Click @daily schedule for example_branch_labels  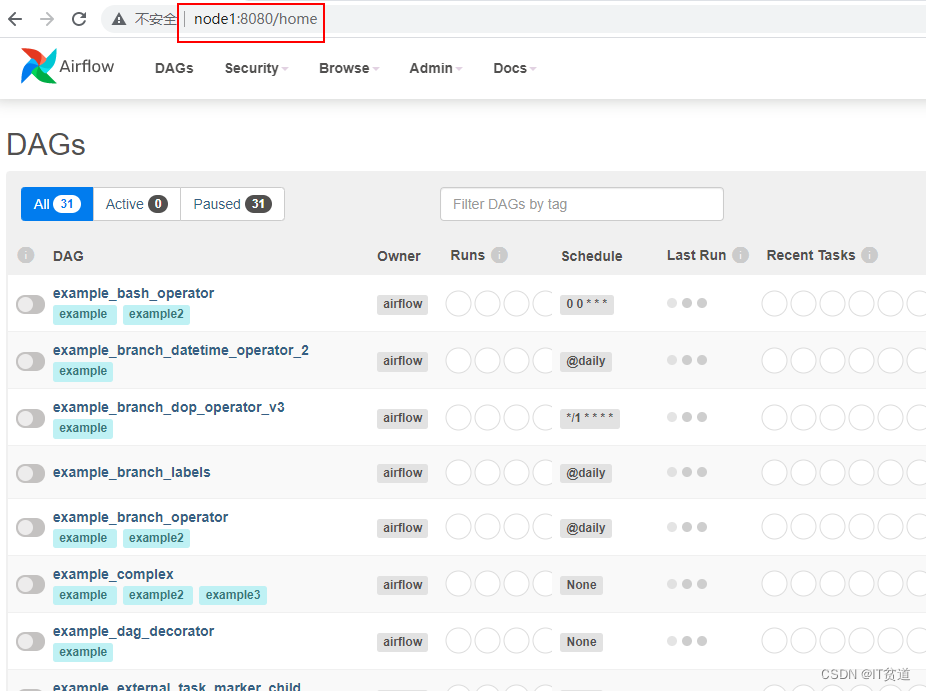tap(586, 473)
